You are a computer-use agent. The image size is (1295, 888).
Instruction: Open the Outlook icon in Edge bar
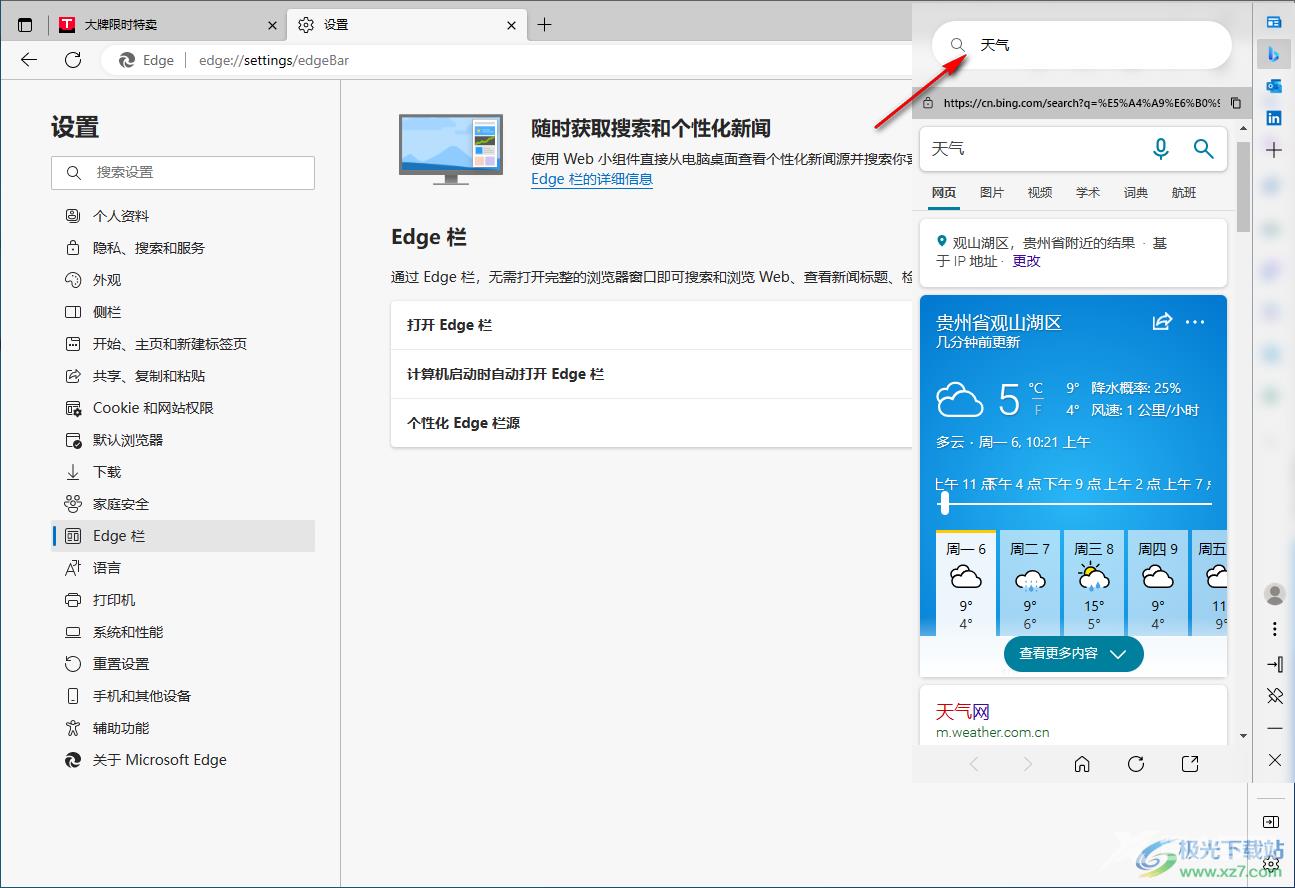click(1274, 86)
